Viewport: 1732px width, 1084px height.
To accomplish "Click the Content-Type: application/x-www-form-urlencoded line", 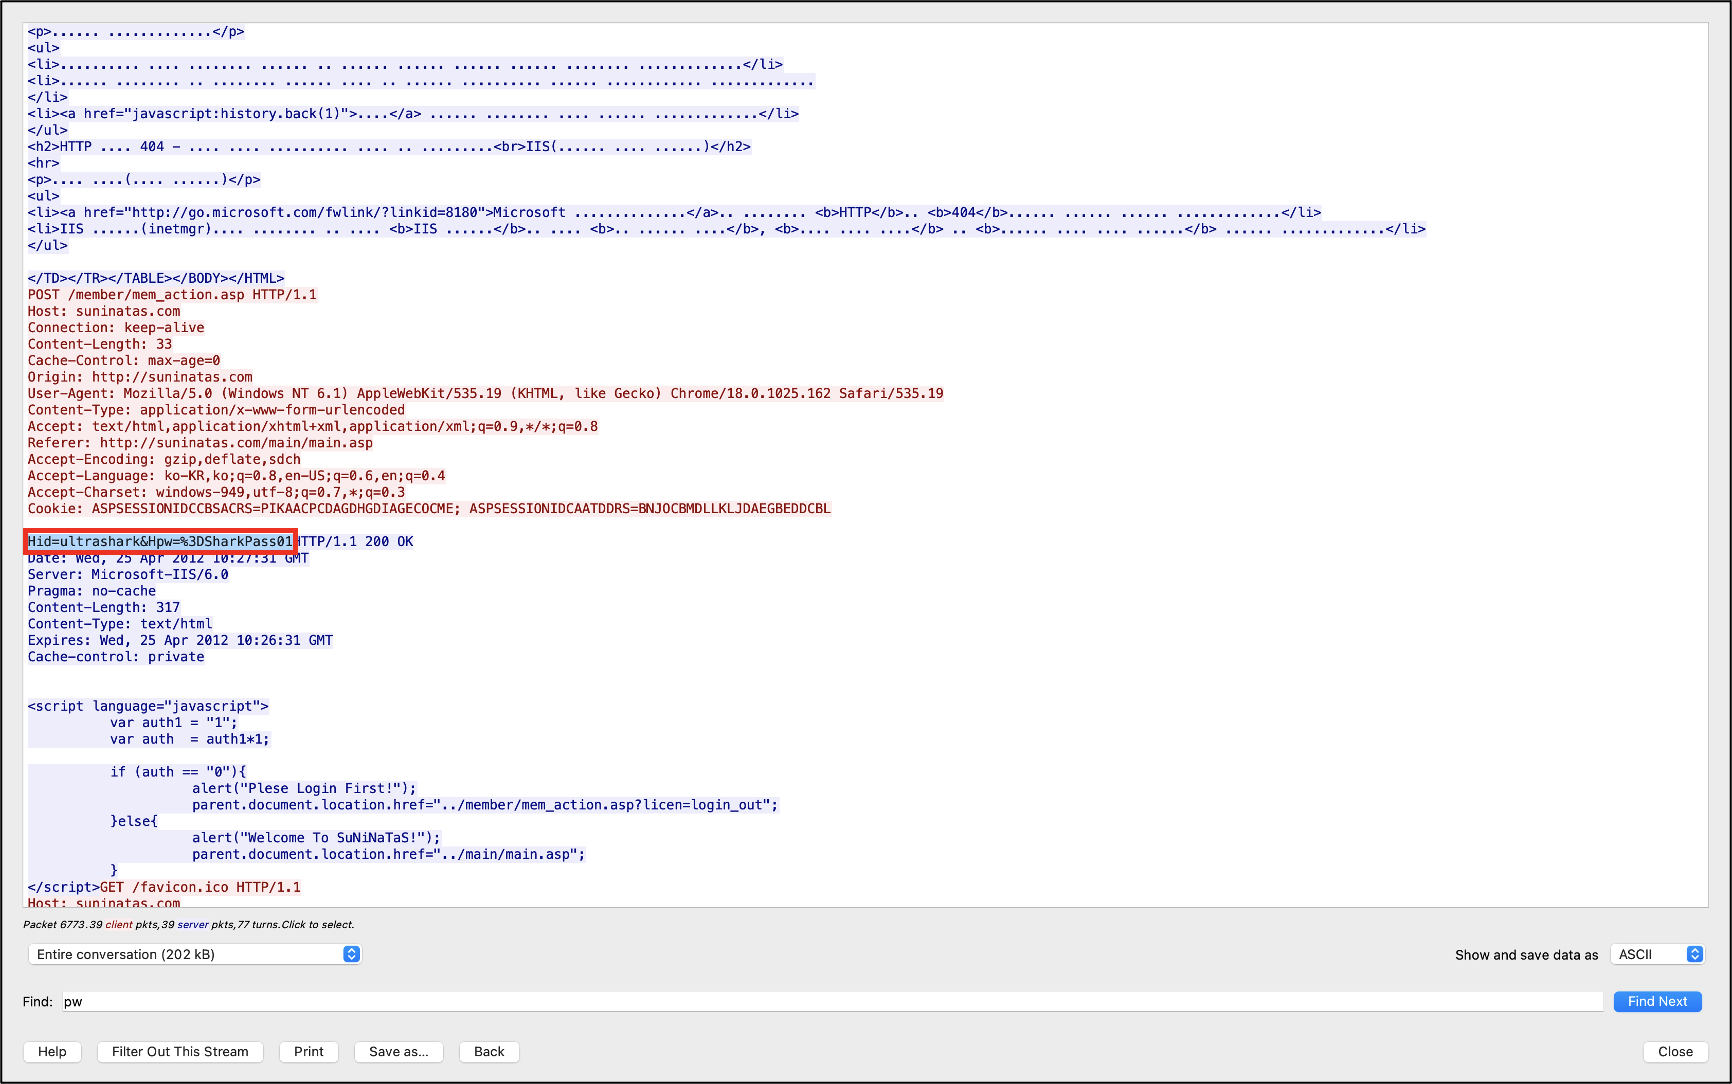I will (216, 410).
